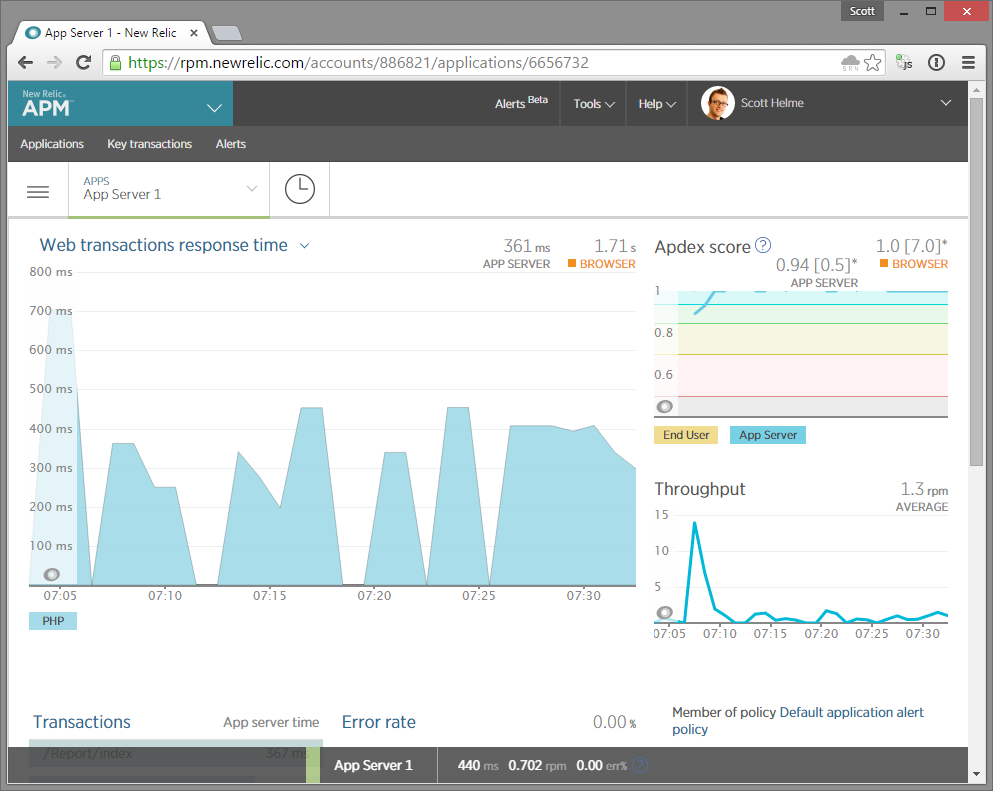Viewport: 993px width, 791px height.
Task: Open the js extension icon in toolbar
Action: 904,62
